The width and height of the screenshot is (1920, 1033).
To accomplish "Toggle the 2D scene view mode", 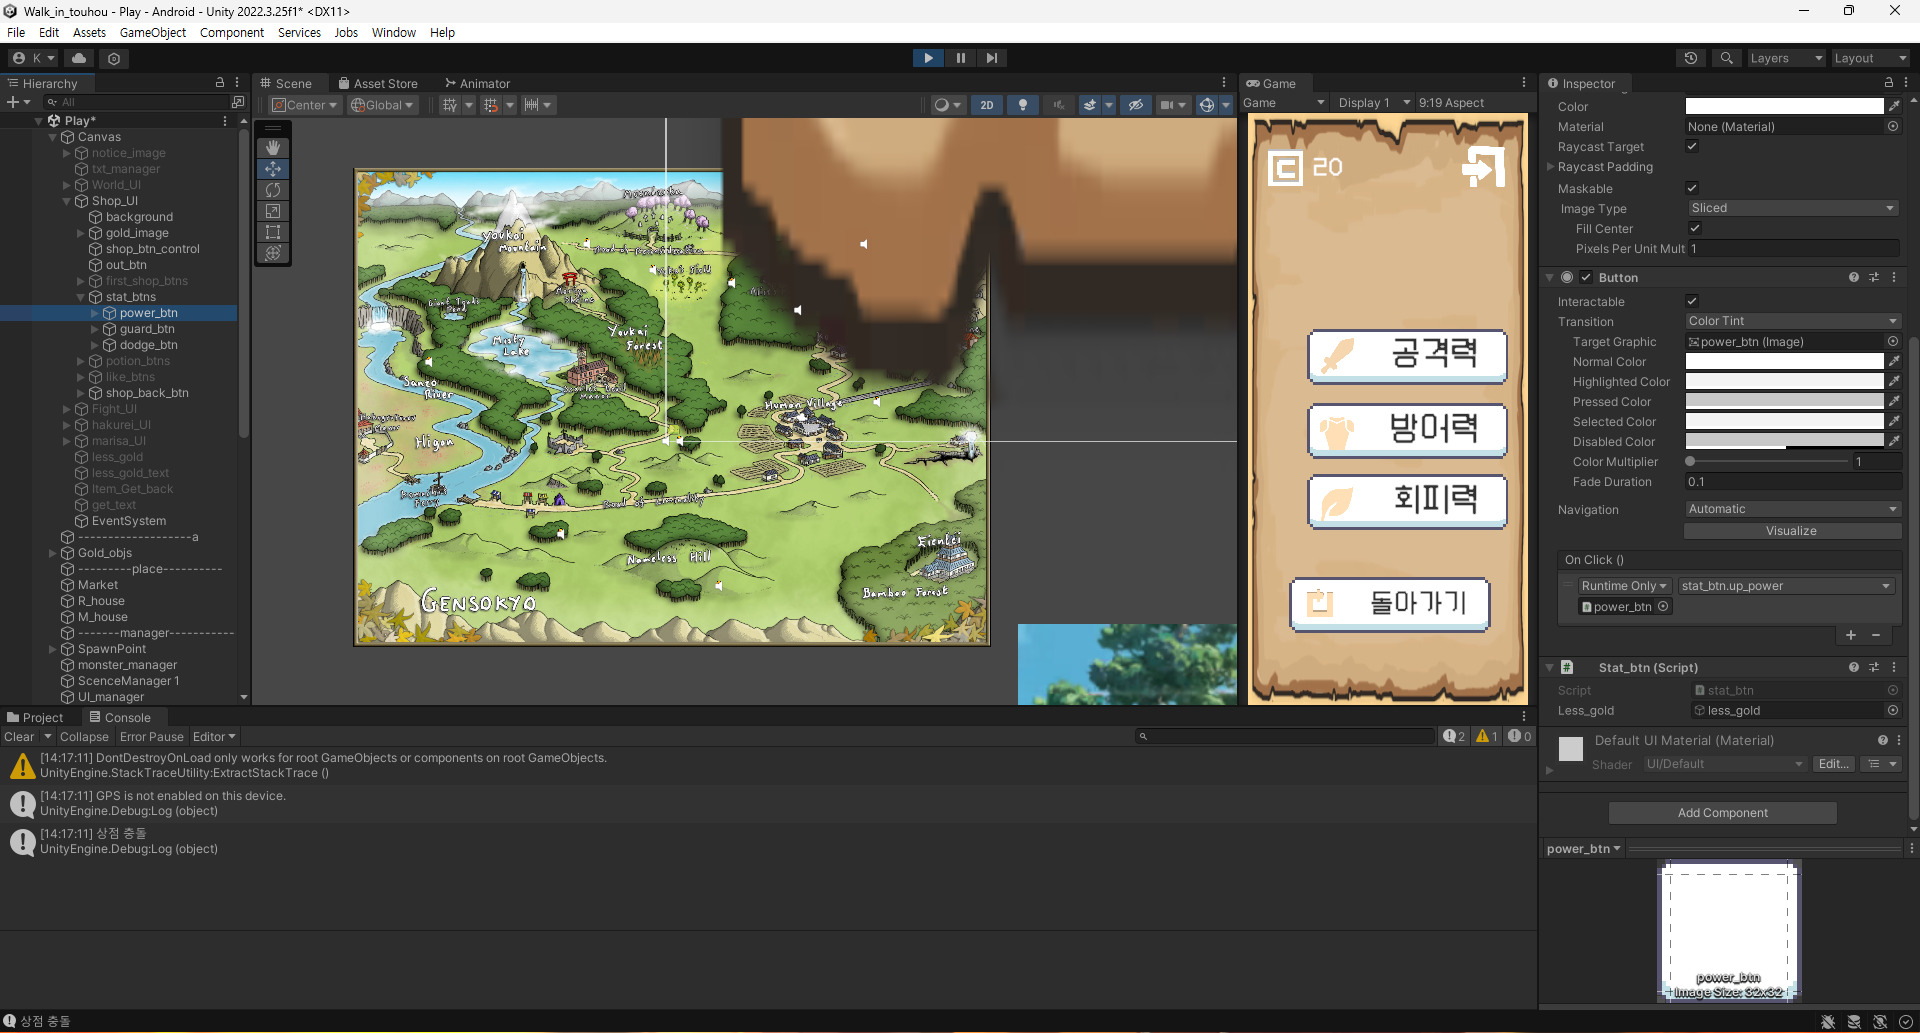I will [x=987, y=105].
